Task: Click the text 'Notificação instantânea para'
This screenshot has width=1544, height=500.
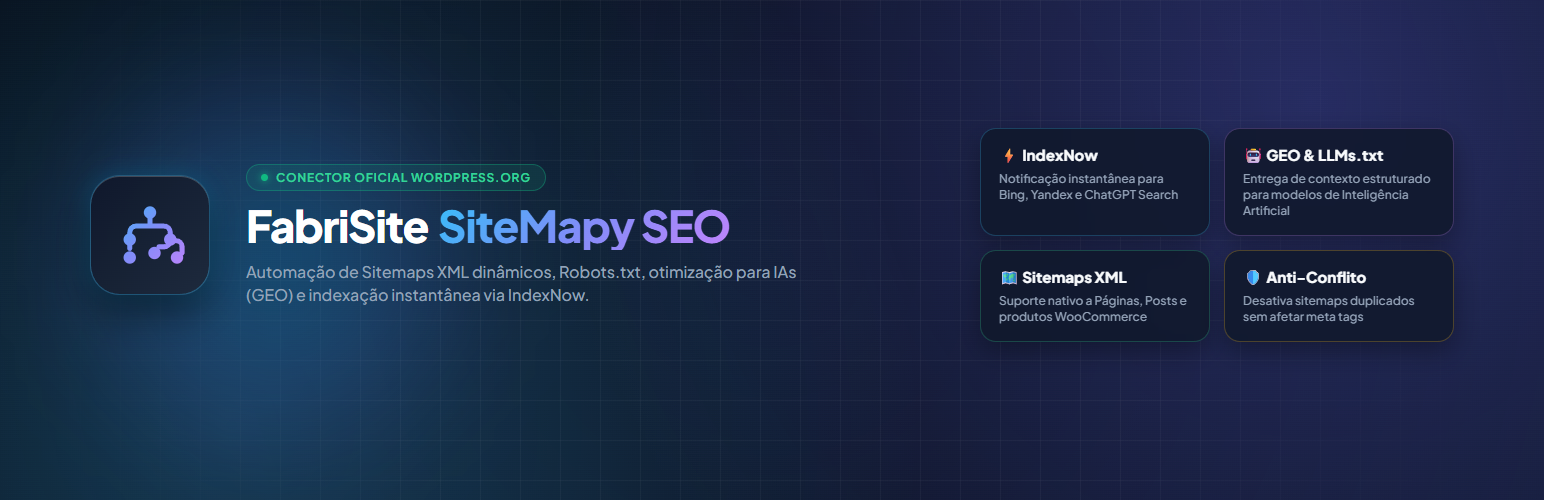Action: pyautogui.click(x=1081, y=179)
